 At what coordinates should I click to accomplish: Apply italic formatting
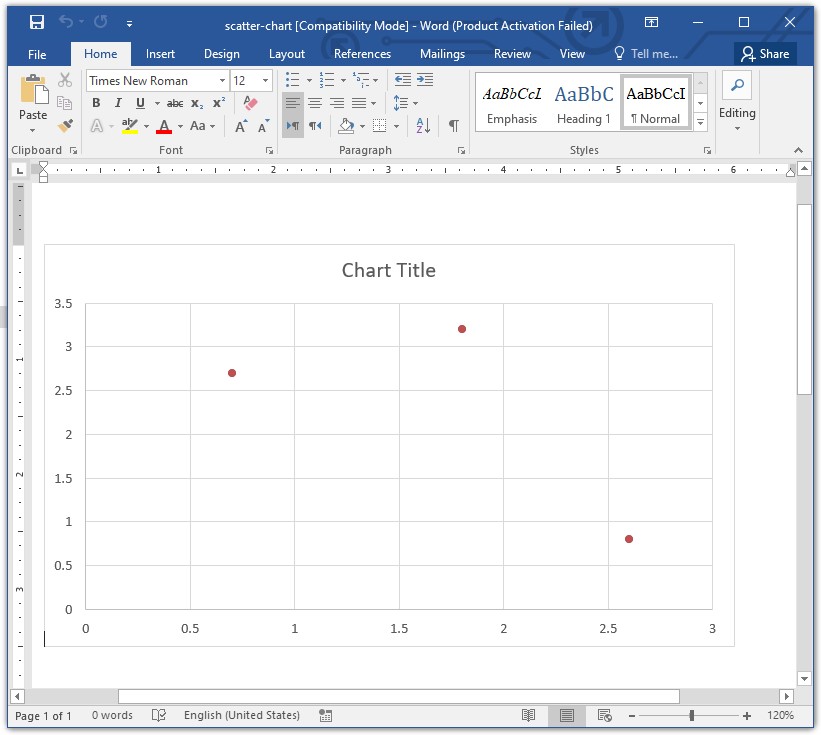pos(116,103)
